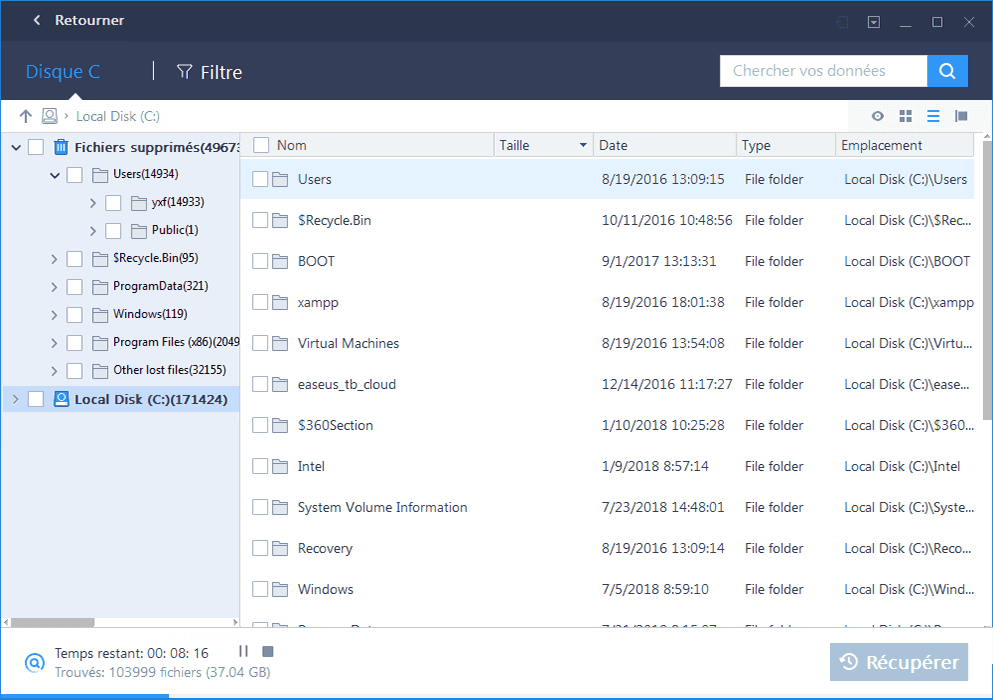Go up one folder level arrow
The image size is (993, 700).
(25, 116)
